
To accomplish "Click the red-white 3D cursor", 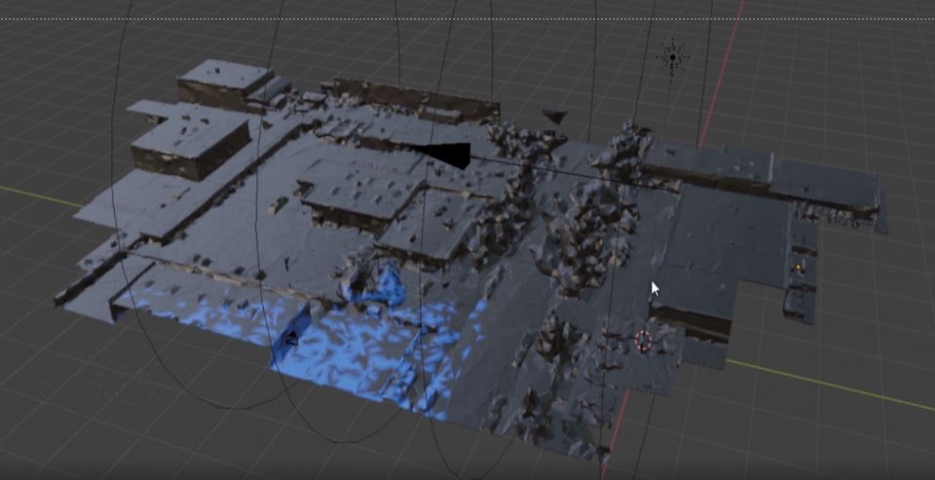I will coord(643,342).
